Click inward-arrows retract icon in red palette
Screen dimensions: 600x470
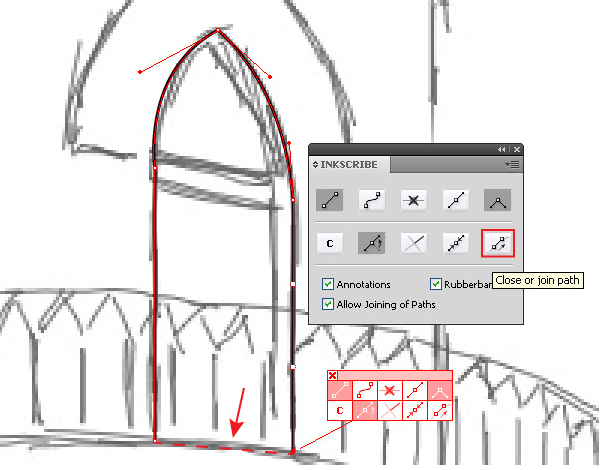pos(415,411)
